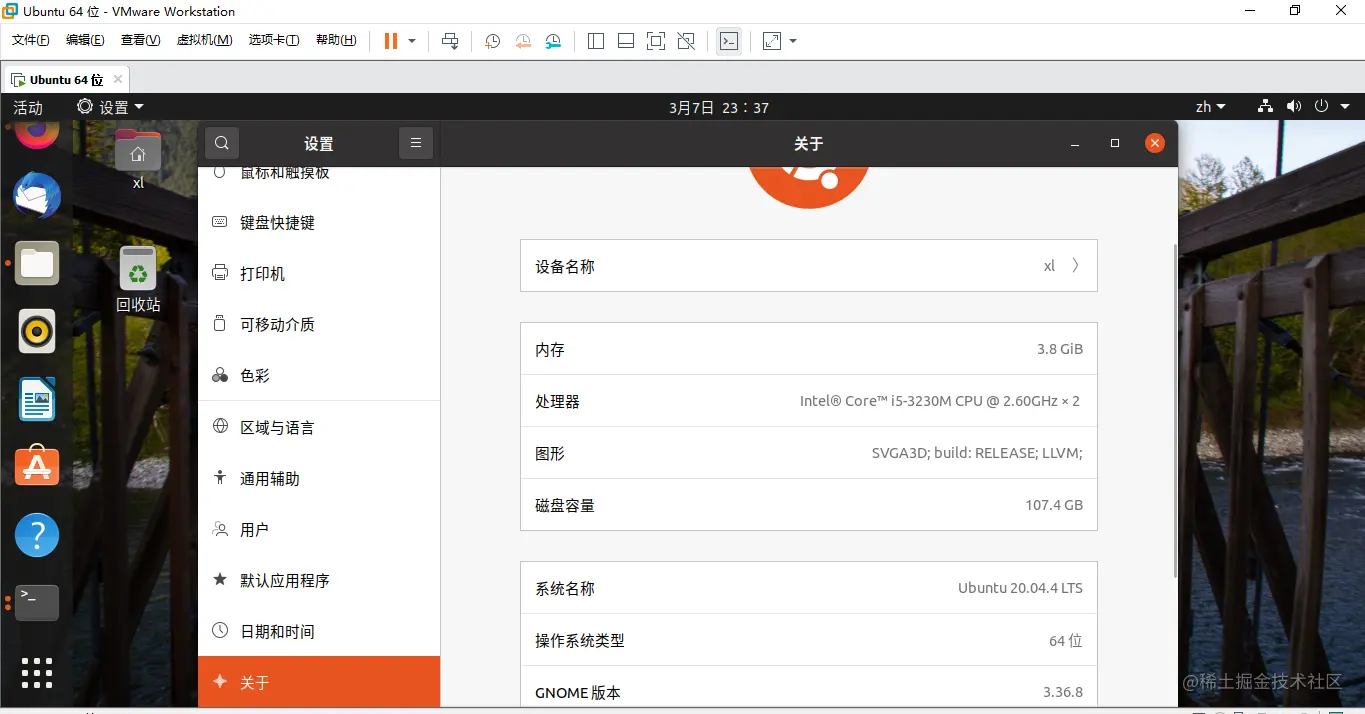
Task: Open the snapshot manager
Action: click(x=554, y=41)
